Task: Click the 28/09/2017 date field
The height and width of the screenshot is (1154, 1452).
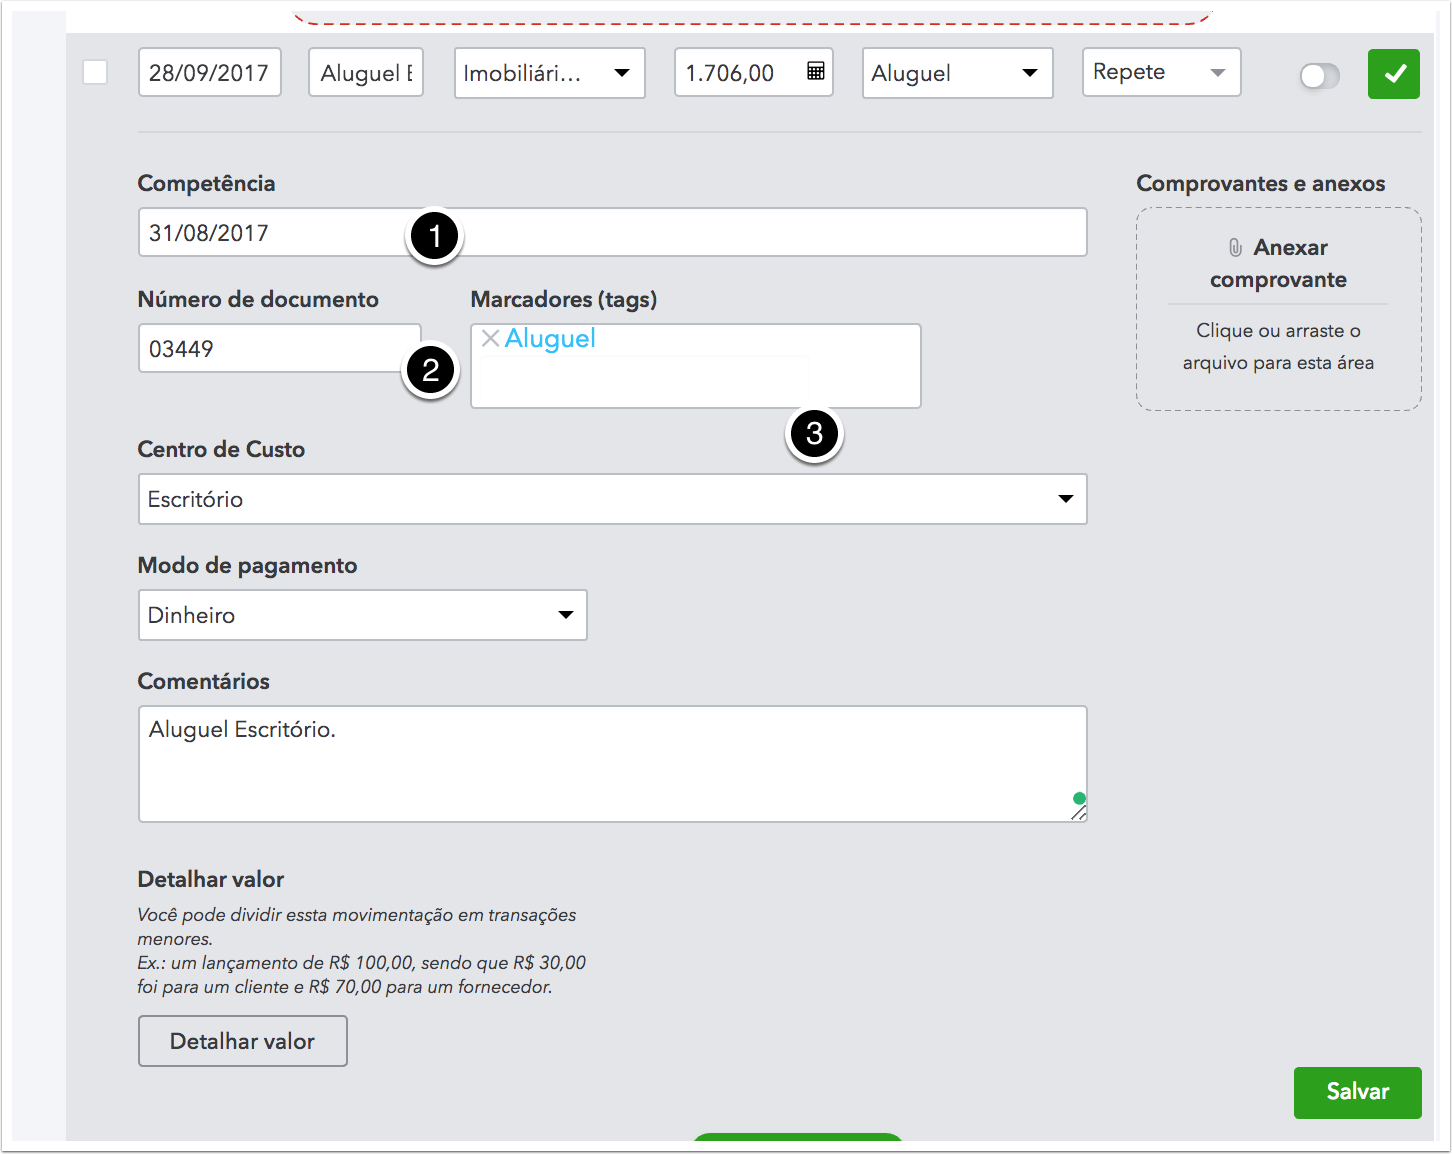Action: coord(209,73)
